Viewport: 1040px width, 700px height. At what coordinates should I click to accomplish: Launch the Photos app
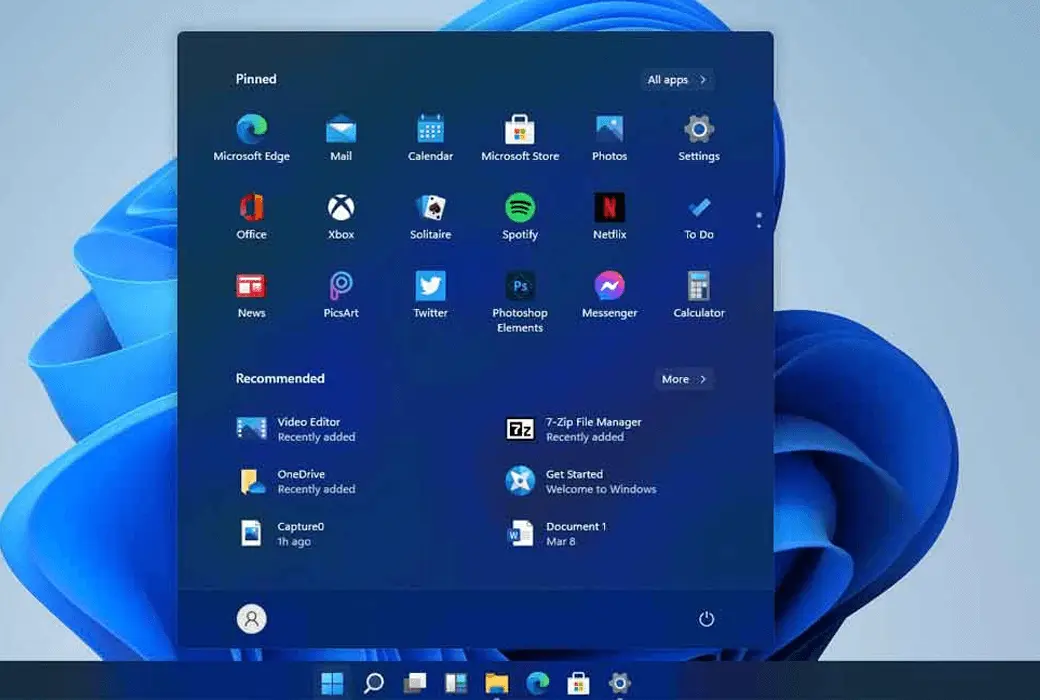tap(610, 138)
